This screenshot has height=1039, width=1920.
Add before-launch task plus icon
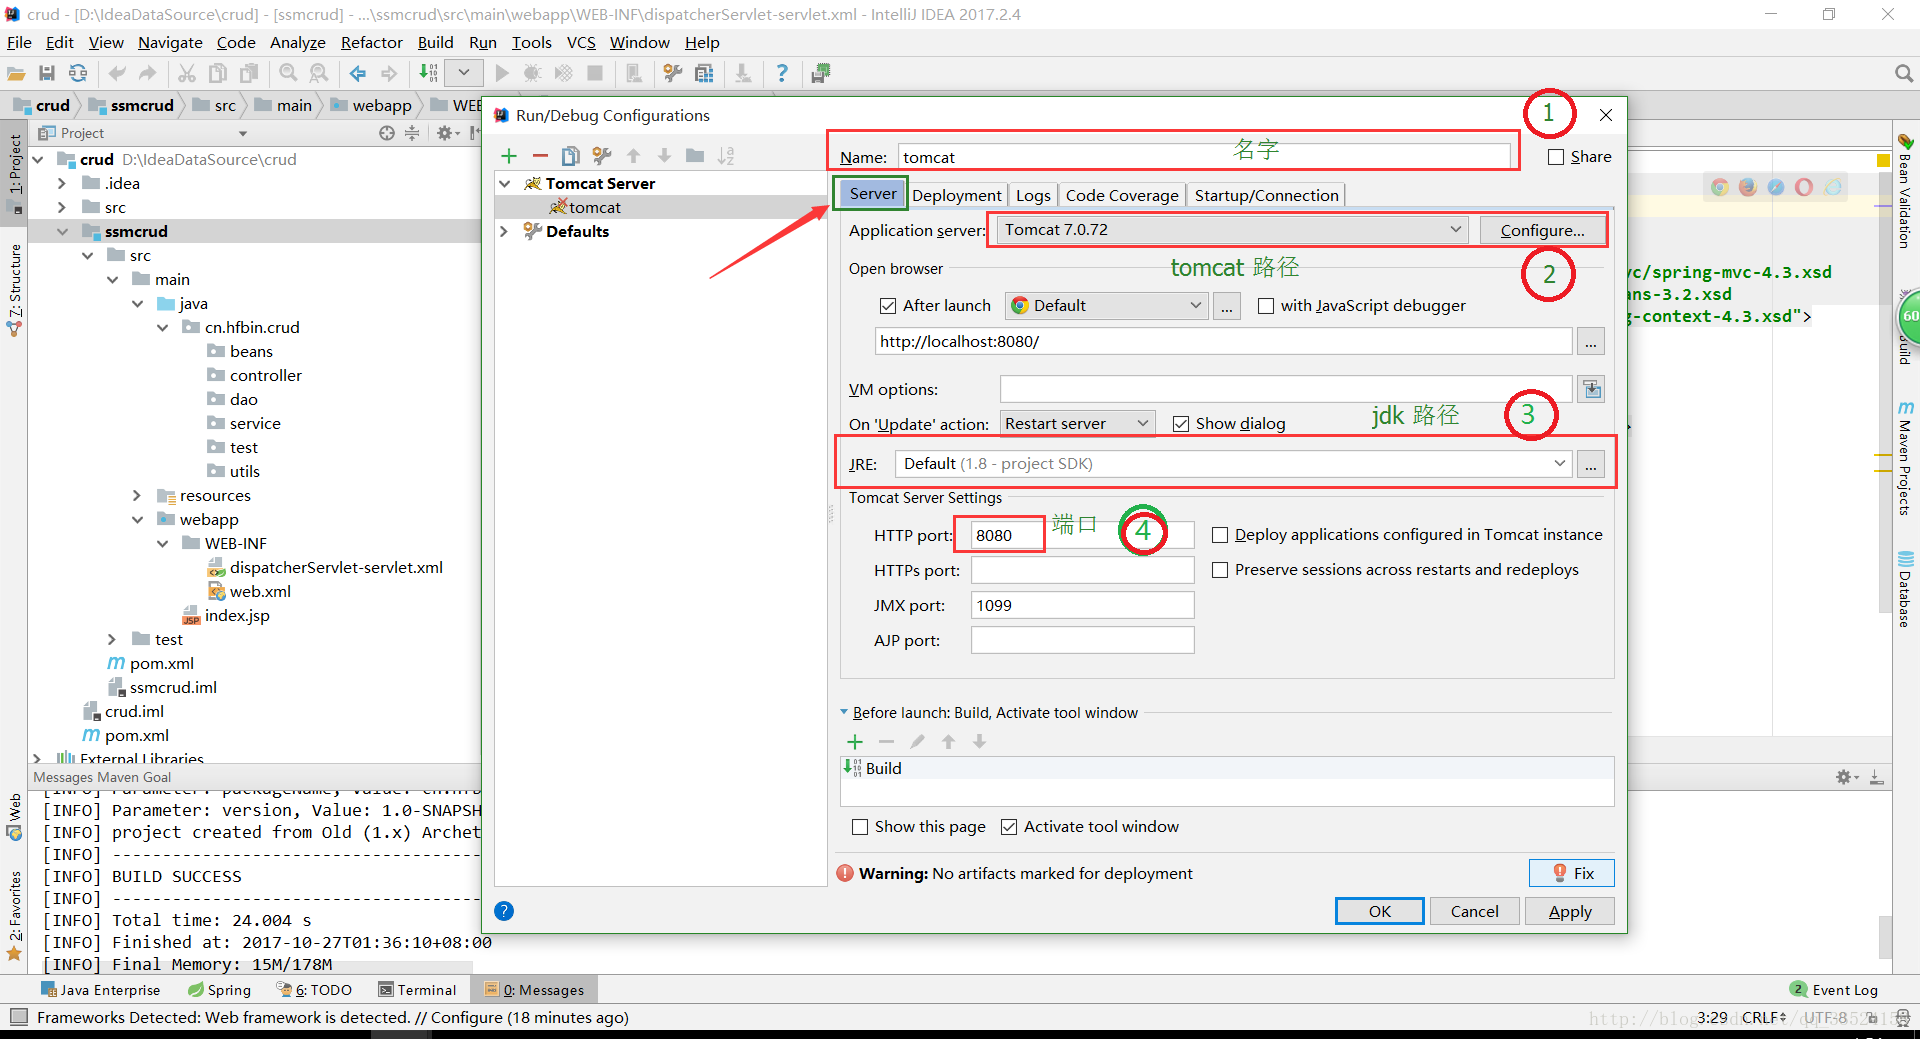point(855,742)
